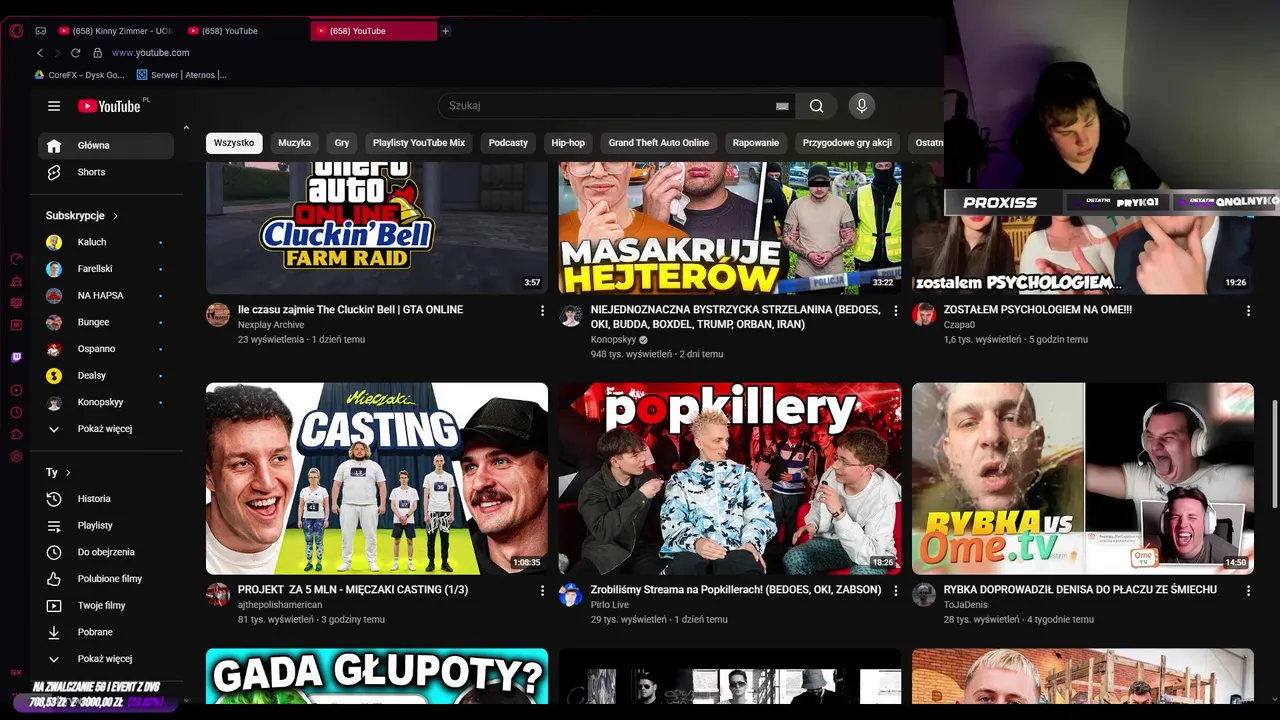Image resolution: width=1280 pixels, height=720 pixels.
Task: Open Nexplay Archive channel avatar
Action: pyautogui.click(x=218, y=315)
